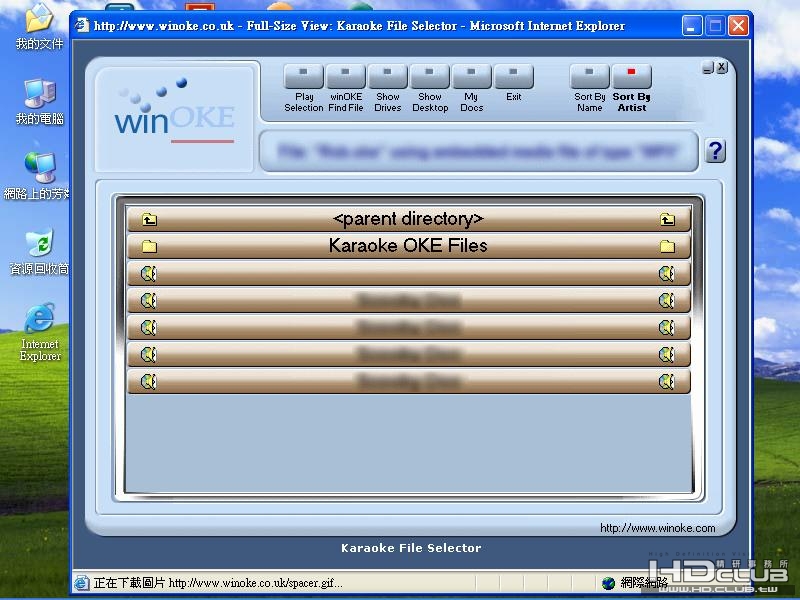Click the Play Selection button
The height and width of the screenshot is (600, 800).
pyautogui.click(x=304, y=77)
